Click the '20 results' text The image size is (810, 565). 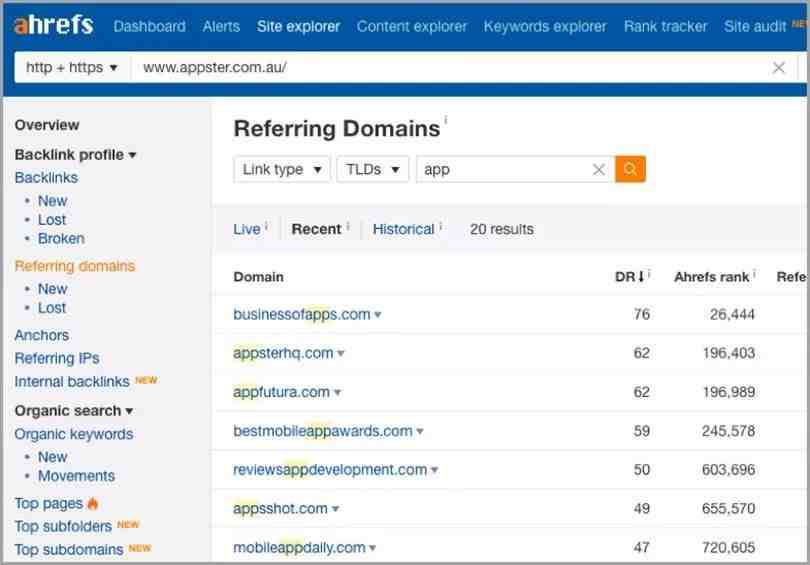point(502,229)
